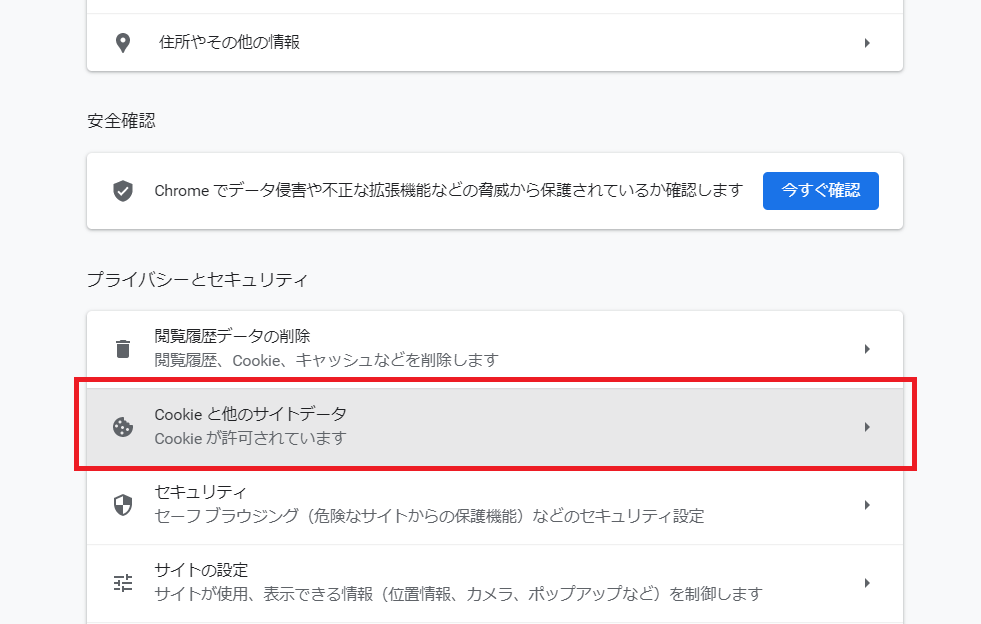Open 閲覧履歴データの削除 setting
The image size is (981, 624).
pos(495,349)
